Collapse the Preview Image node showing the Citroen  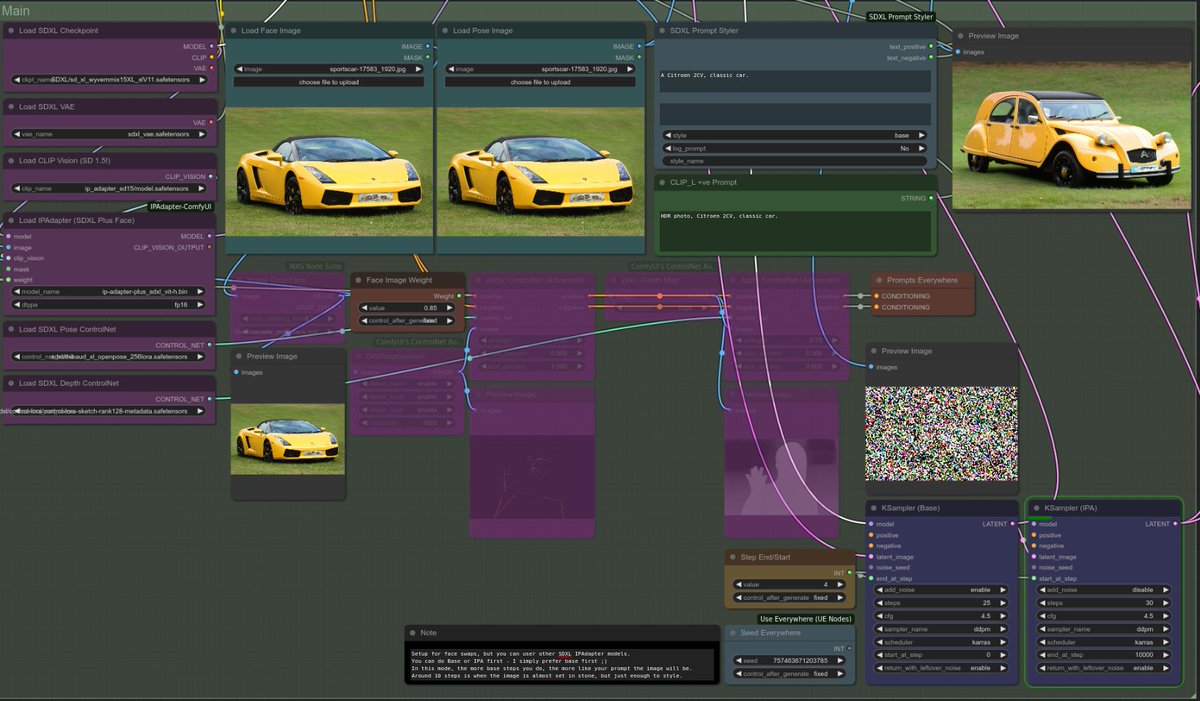(960, 36)
